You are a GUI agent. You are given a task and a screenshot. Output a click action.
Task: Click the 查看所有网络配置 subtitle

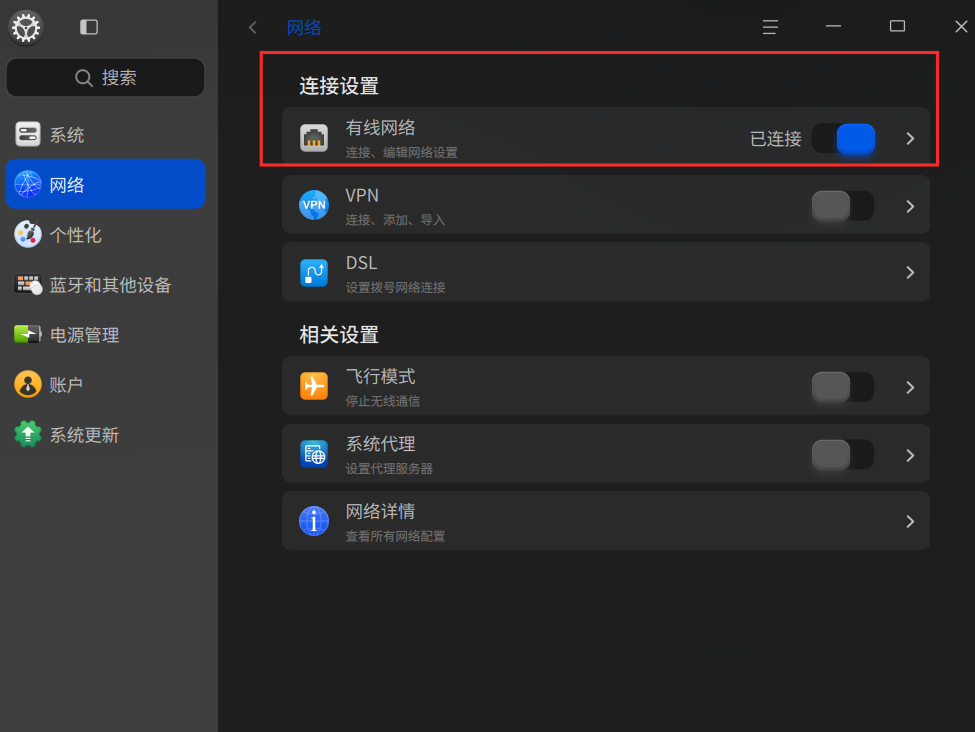point(395,536)
